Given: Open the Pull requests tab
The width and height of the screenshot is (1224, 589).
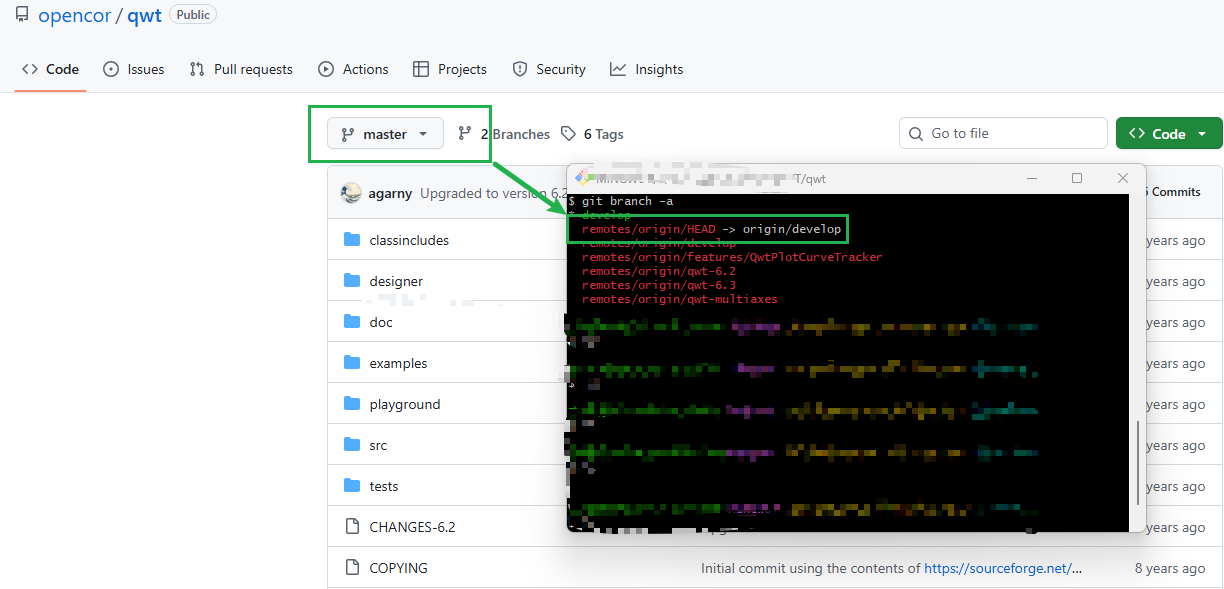Looking at the screenshot, I should [241, 69].
